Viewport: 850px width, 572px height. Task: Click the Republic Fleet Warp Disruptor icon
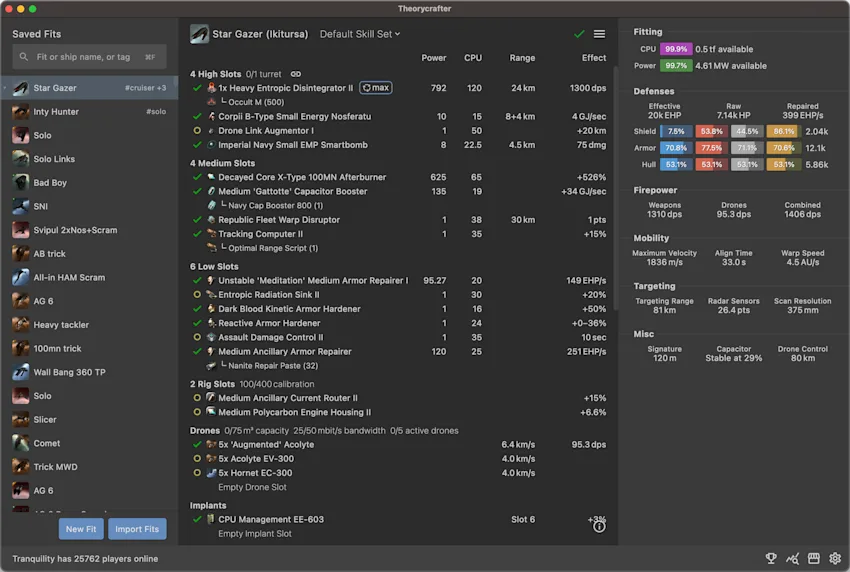pos(211,220)
